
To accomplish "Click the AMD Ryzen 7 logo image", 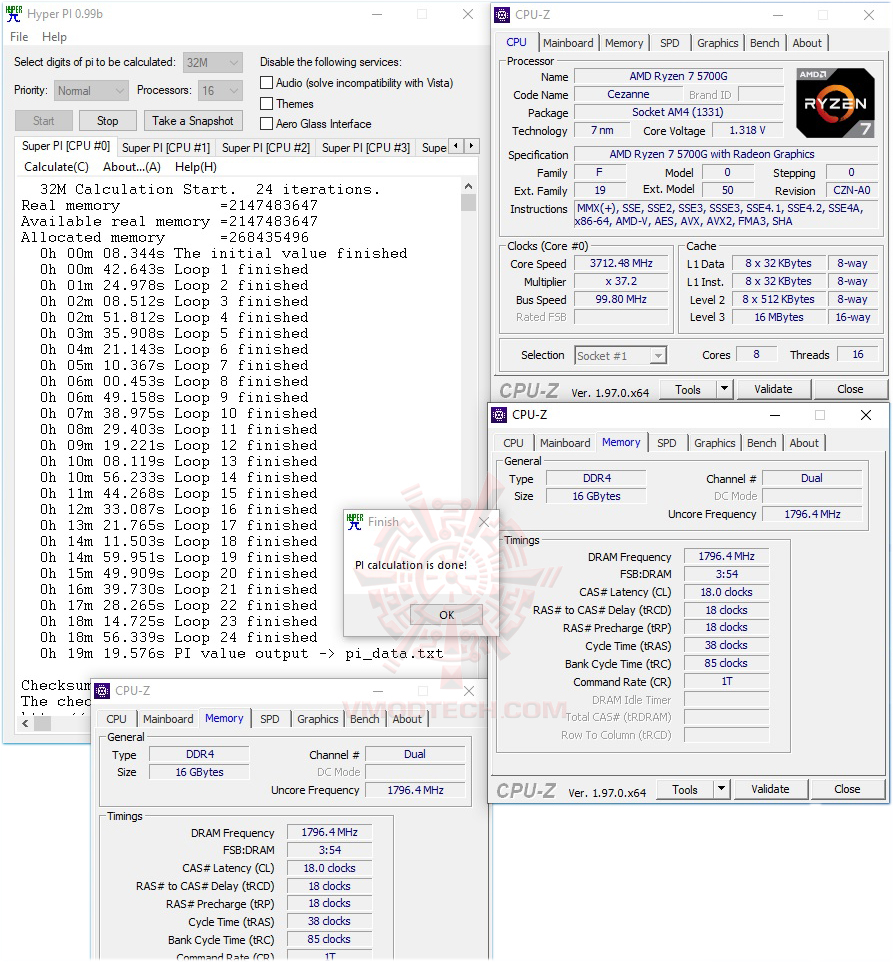I will point(835,102).
